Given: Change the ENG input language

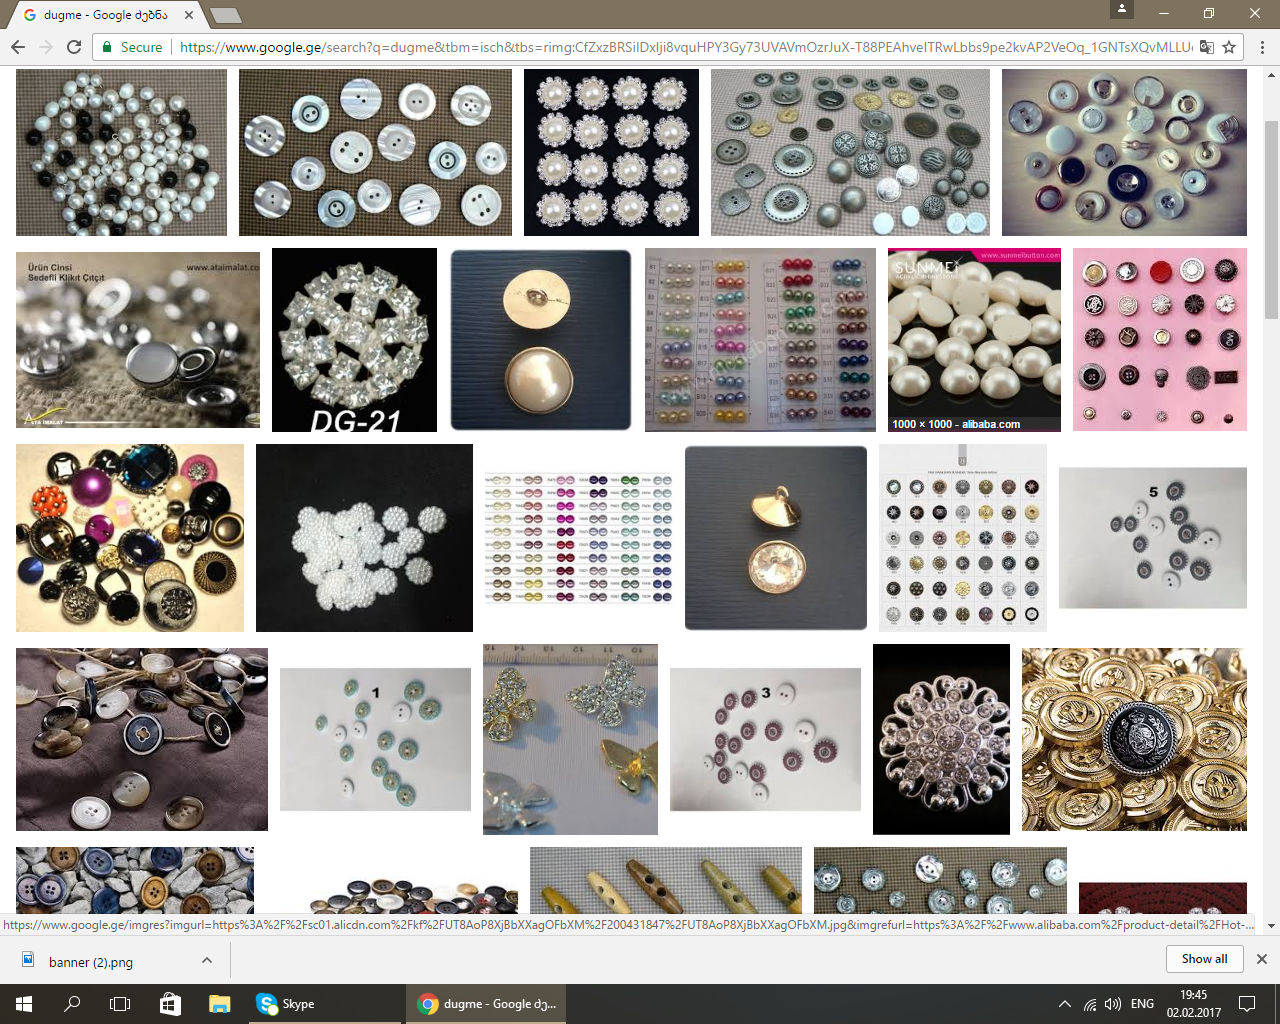Looking at the screenshot, I should click(x=1142, y=1004).
